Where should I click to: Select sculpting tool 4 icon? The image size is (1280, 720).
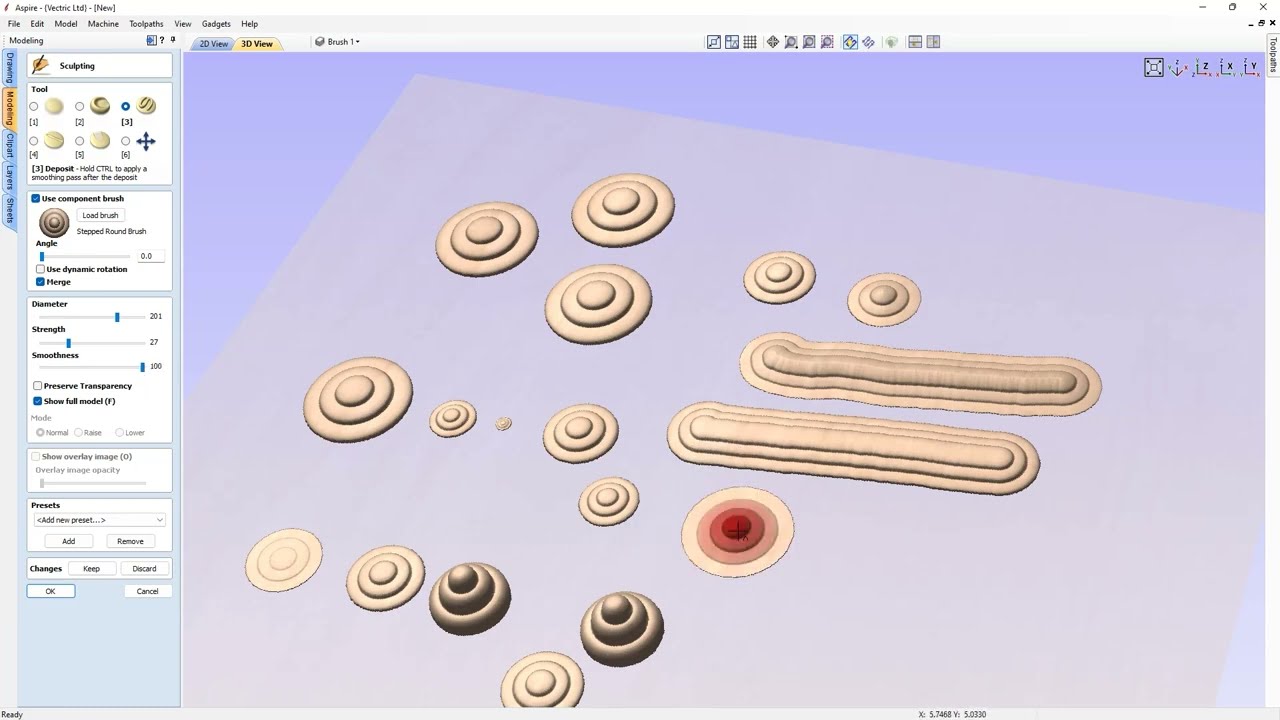coord(54,141)
